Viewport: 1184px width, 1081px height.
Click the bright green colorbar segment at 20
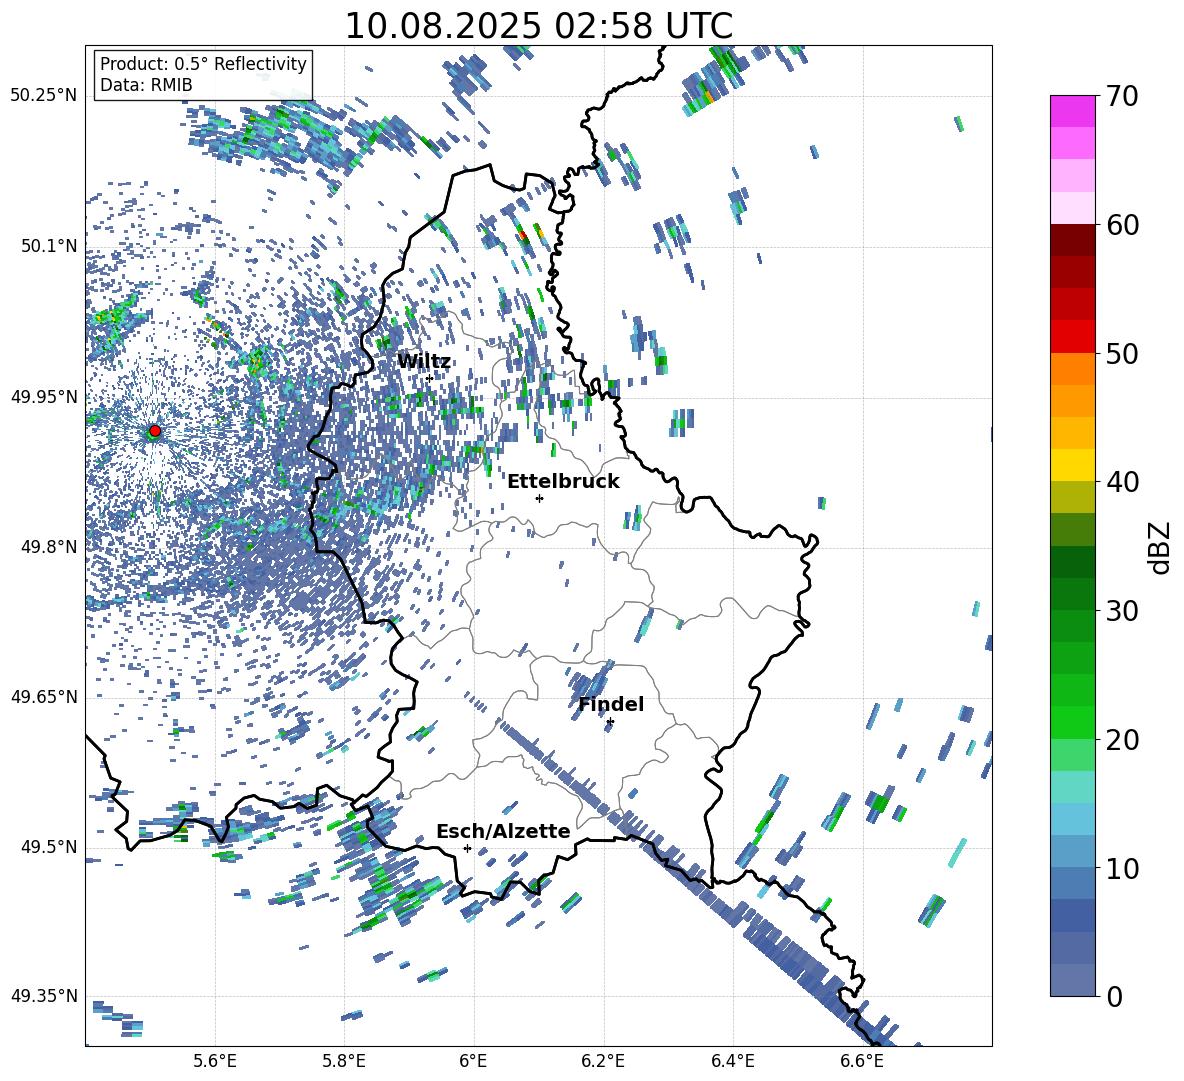coord(1073,723)
